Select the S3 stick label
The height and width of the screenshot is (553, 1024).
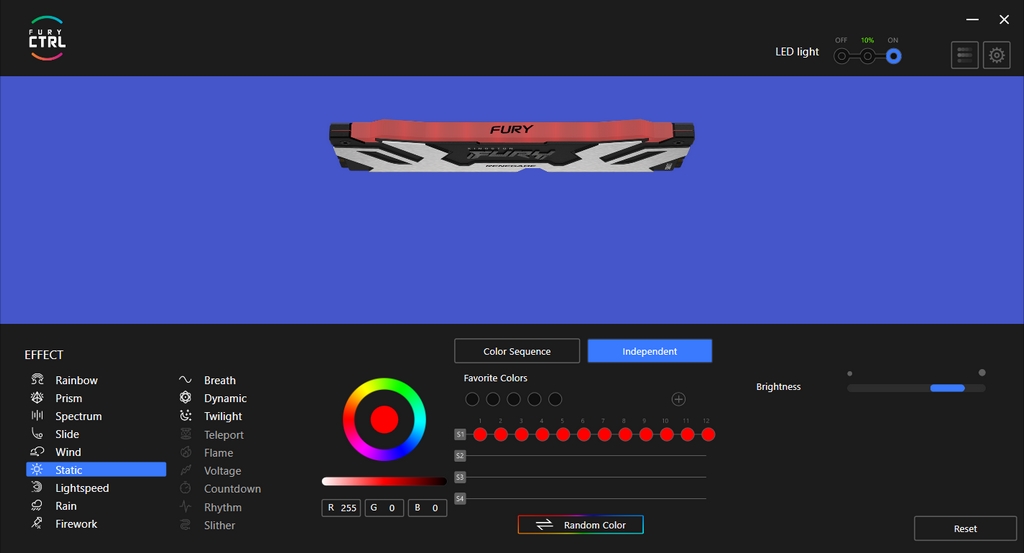tap(460, 477)
